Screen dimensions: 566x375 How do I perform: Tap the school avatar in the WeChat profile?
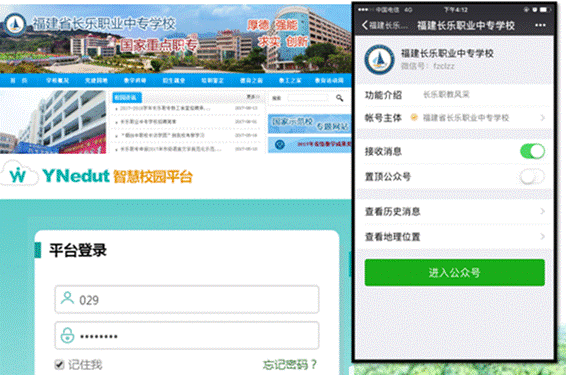tap(379, 59)
